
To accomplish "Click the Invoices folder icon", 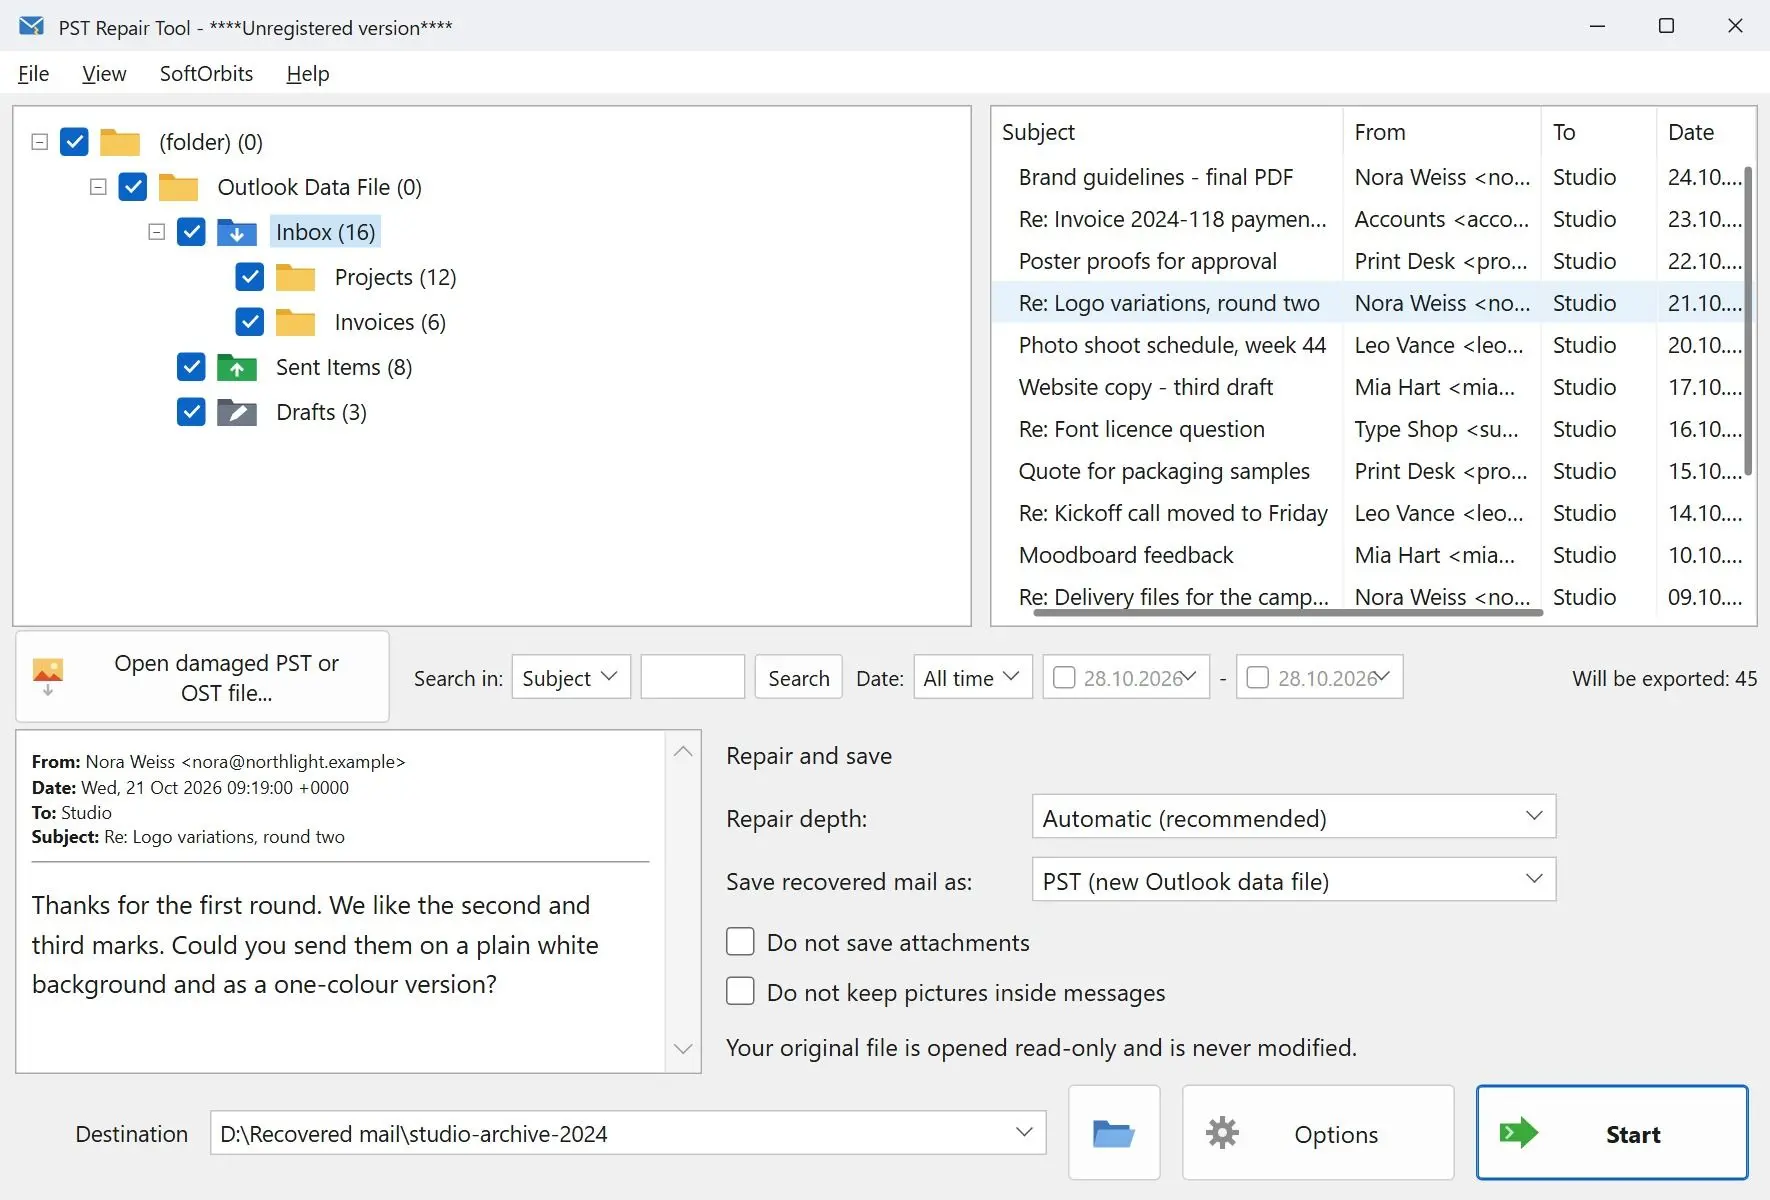I will (296, 322).
